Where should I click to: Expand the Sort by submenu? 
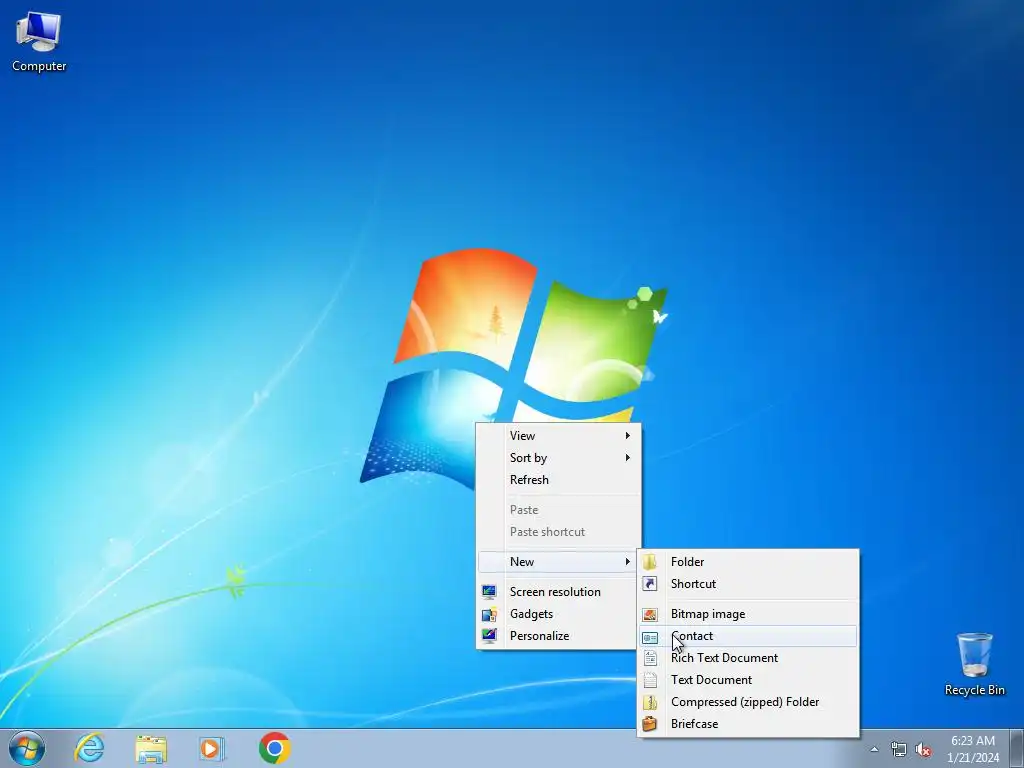[x=559, y=458]
